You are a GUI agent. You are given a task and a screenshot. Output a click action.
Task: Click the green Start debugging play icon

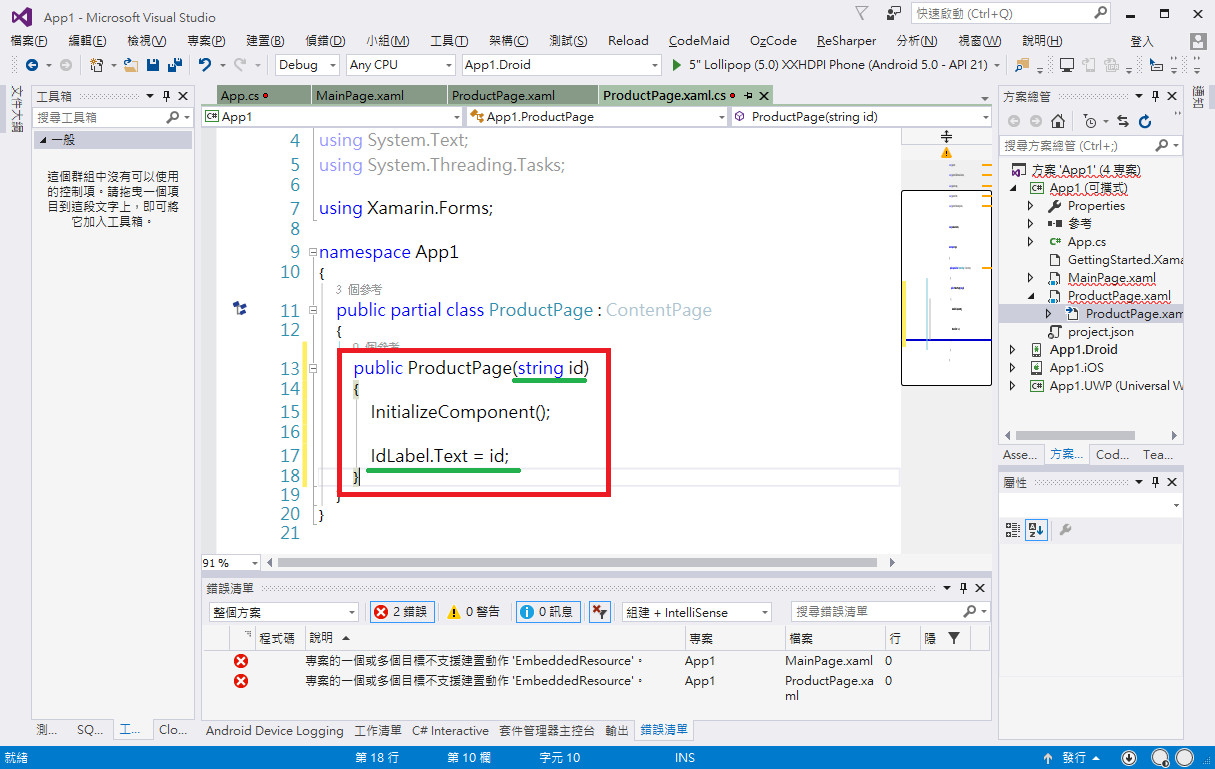(677, 65)
